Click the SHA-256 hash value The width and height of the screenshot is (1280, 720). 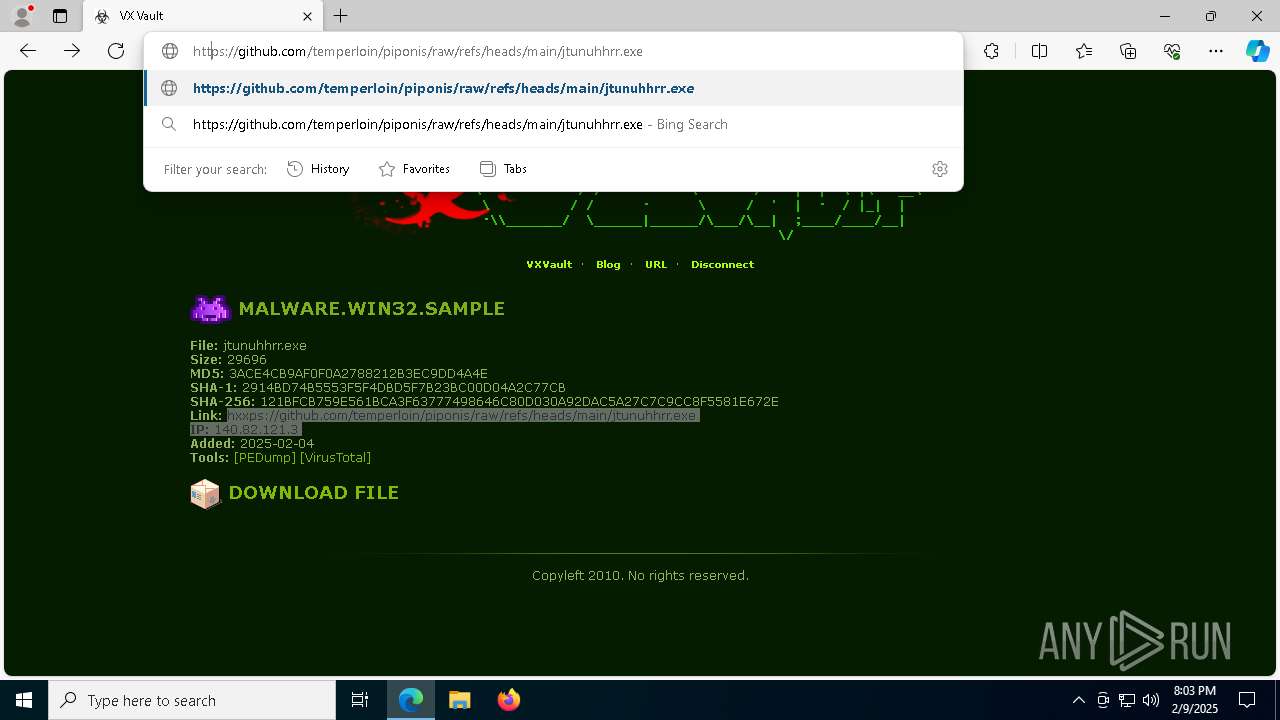[519, 401]
